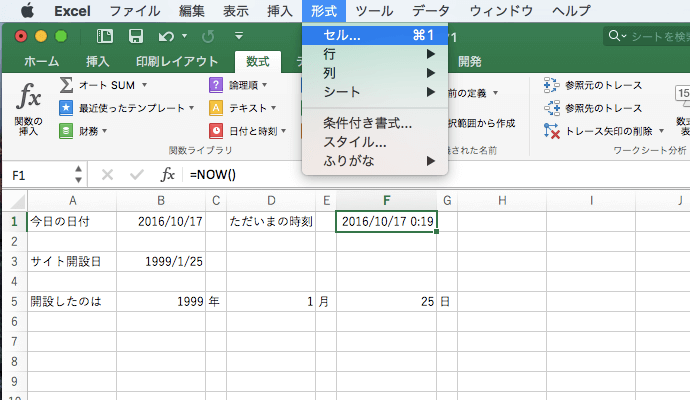Expand the AutoSum dropdown arrow
690x400 pixels.
pyautogui.click(x=144, y=85)
